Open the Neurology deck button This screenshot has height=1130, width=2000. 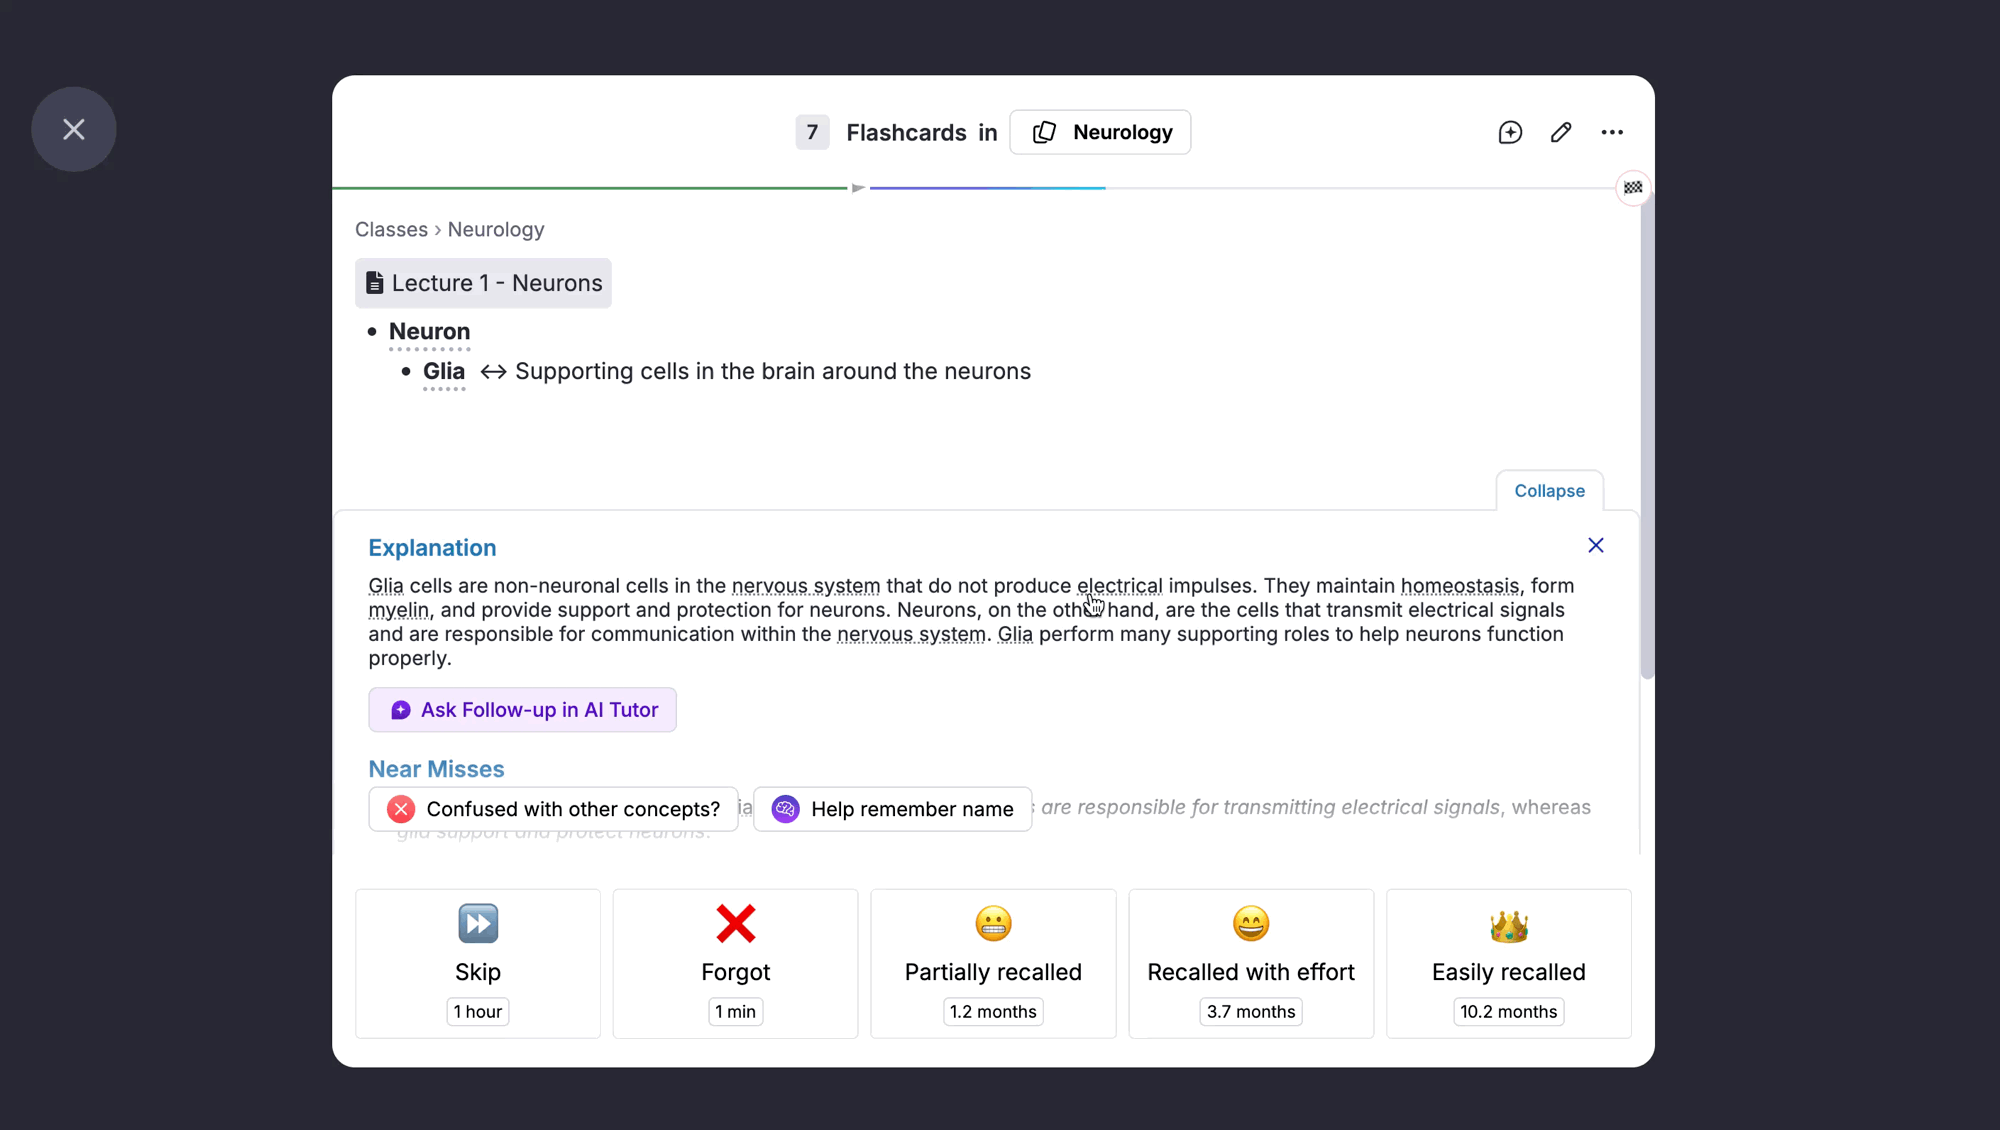[x=1100, y=132]
